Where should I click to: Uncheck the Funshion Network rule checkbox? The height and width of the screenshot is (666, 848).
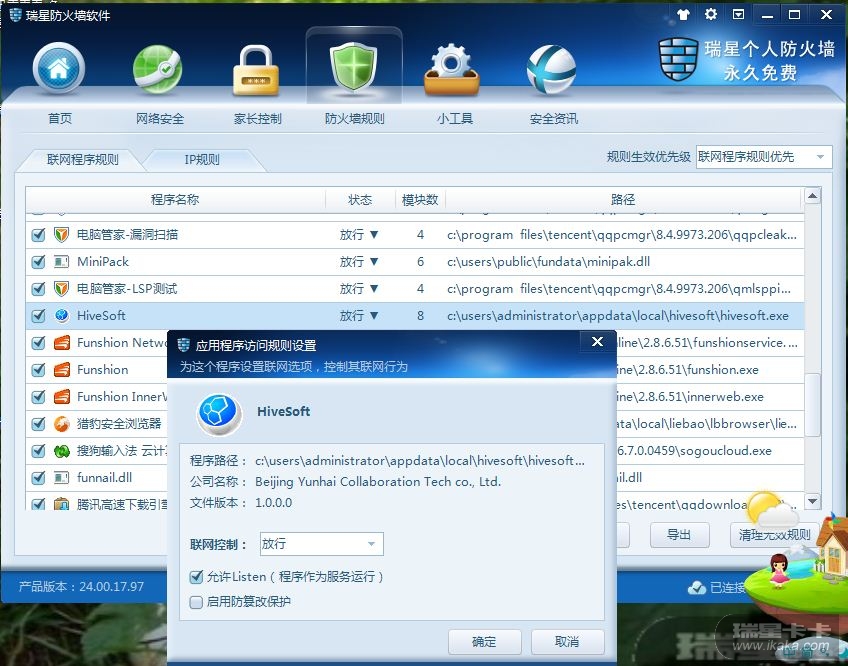tap(38, 343)
